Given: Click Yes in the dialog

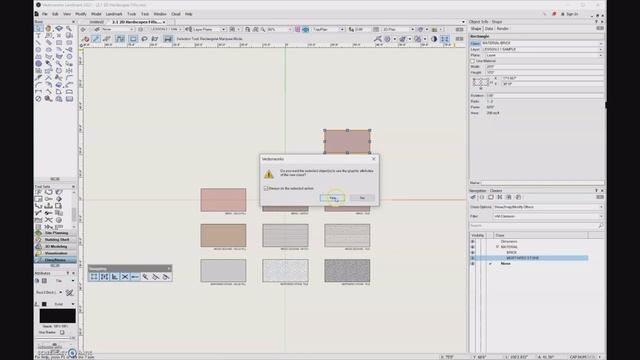Looking at the screenshot, I should point(333,198).
